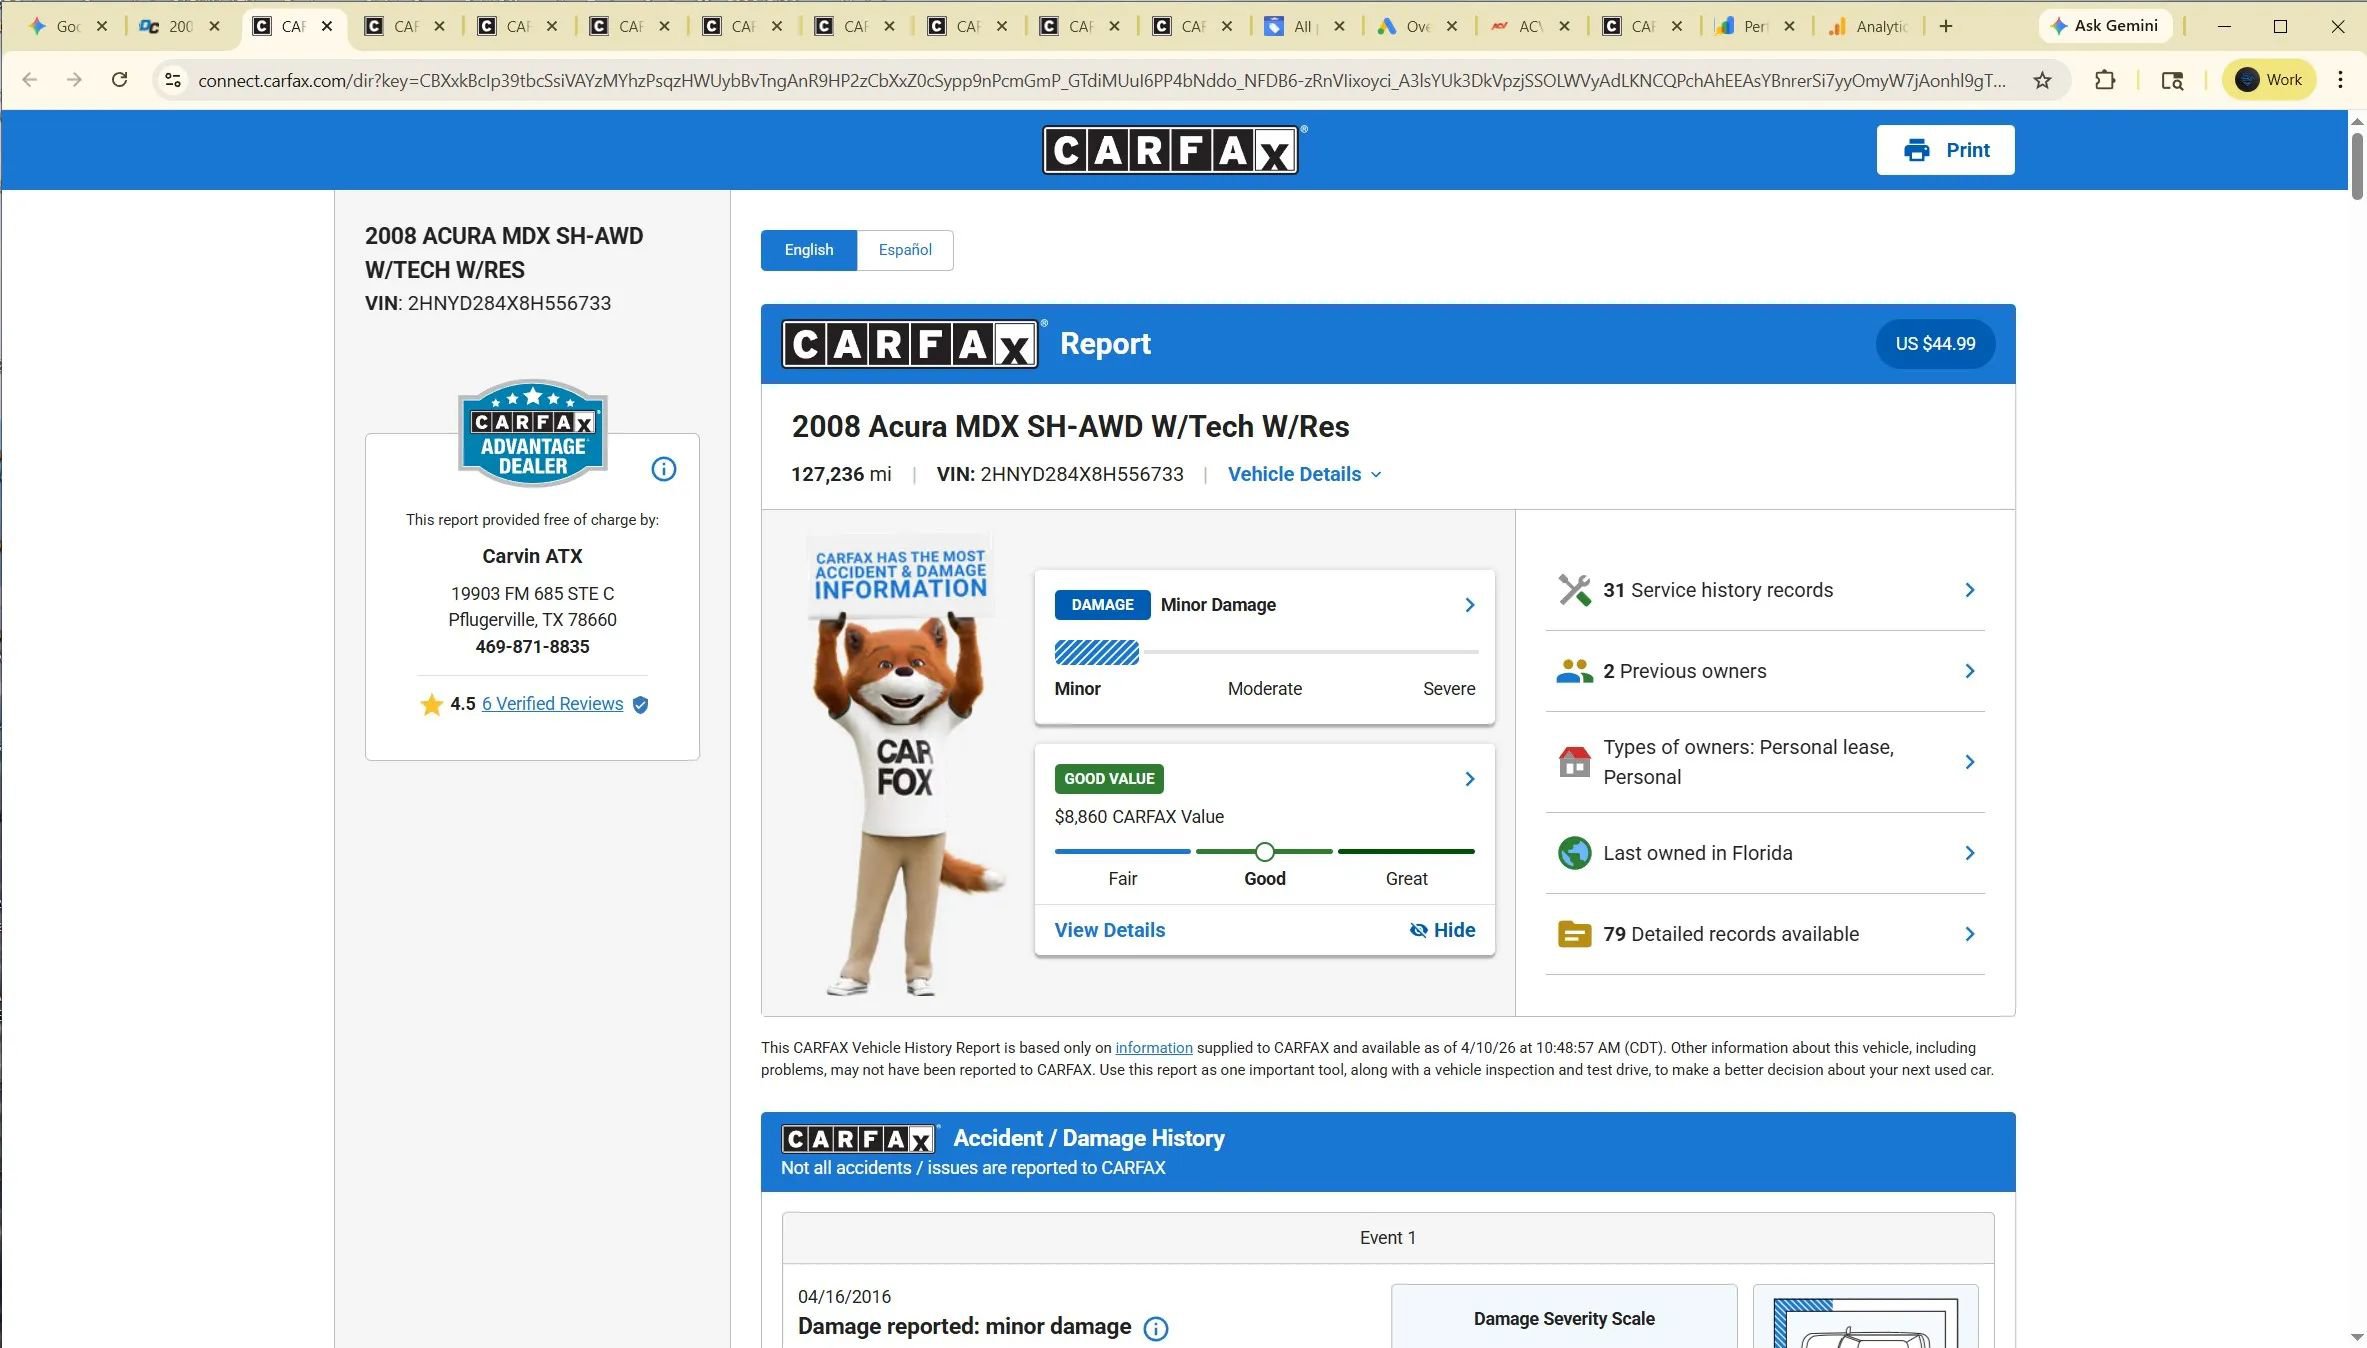Viewport: 2367px width, 1348px height.
Task: Switch report language to Español
Action: click(905, 250)
